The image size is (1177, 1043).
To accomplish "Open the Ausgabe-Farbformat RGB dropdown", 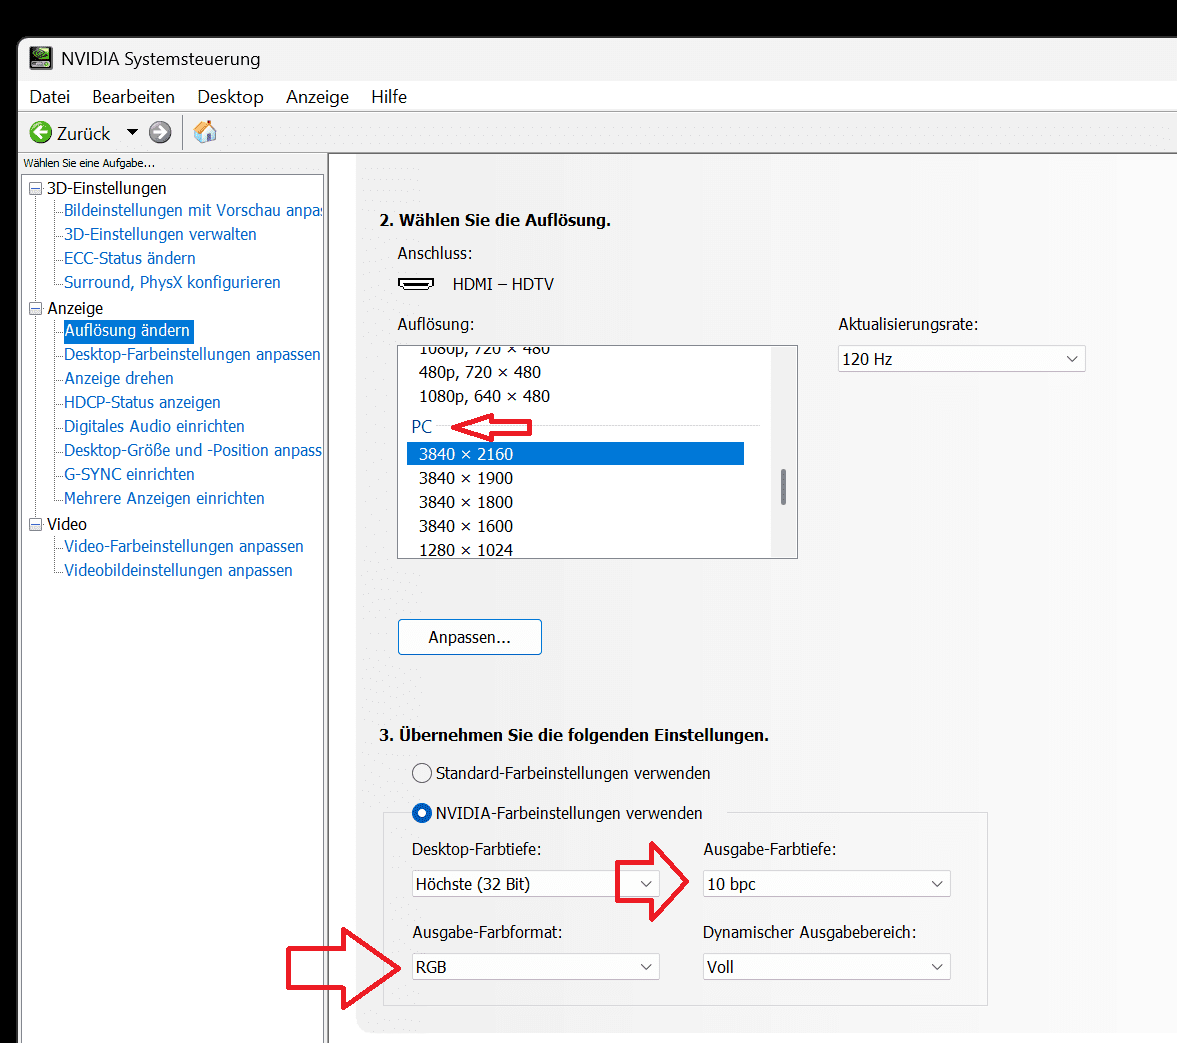I will pos(536,966).
